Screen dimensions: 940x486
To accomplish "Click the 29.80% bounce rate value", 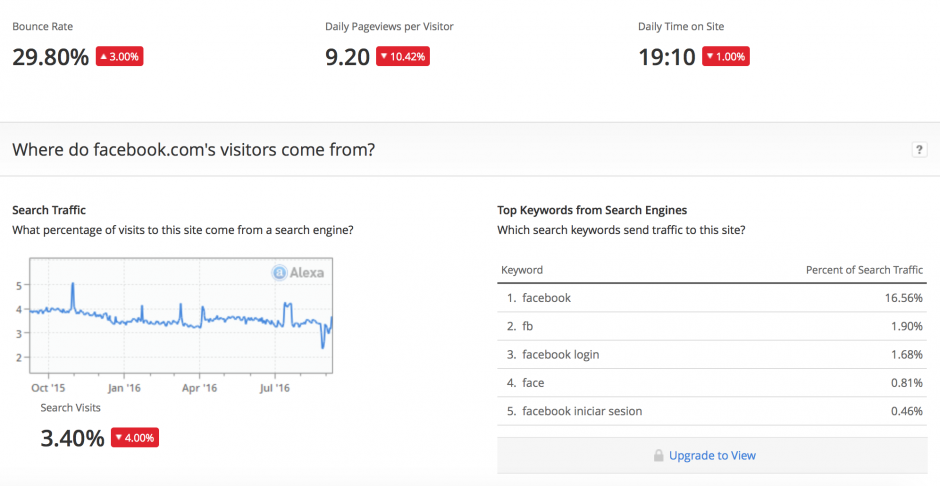I will (x=50, y=58).
